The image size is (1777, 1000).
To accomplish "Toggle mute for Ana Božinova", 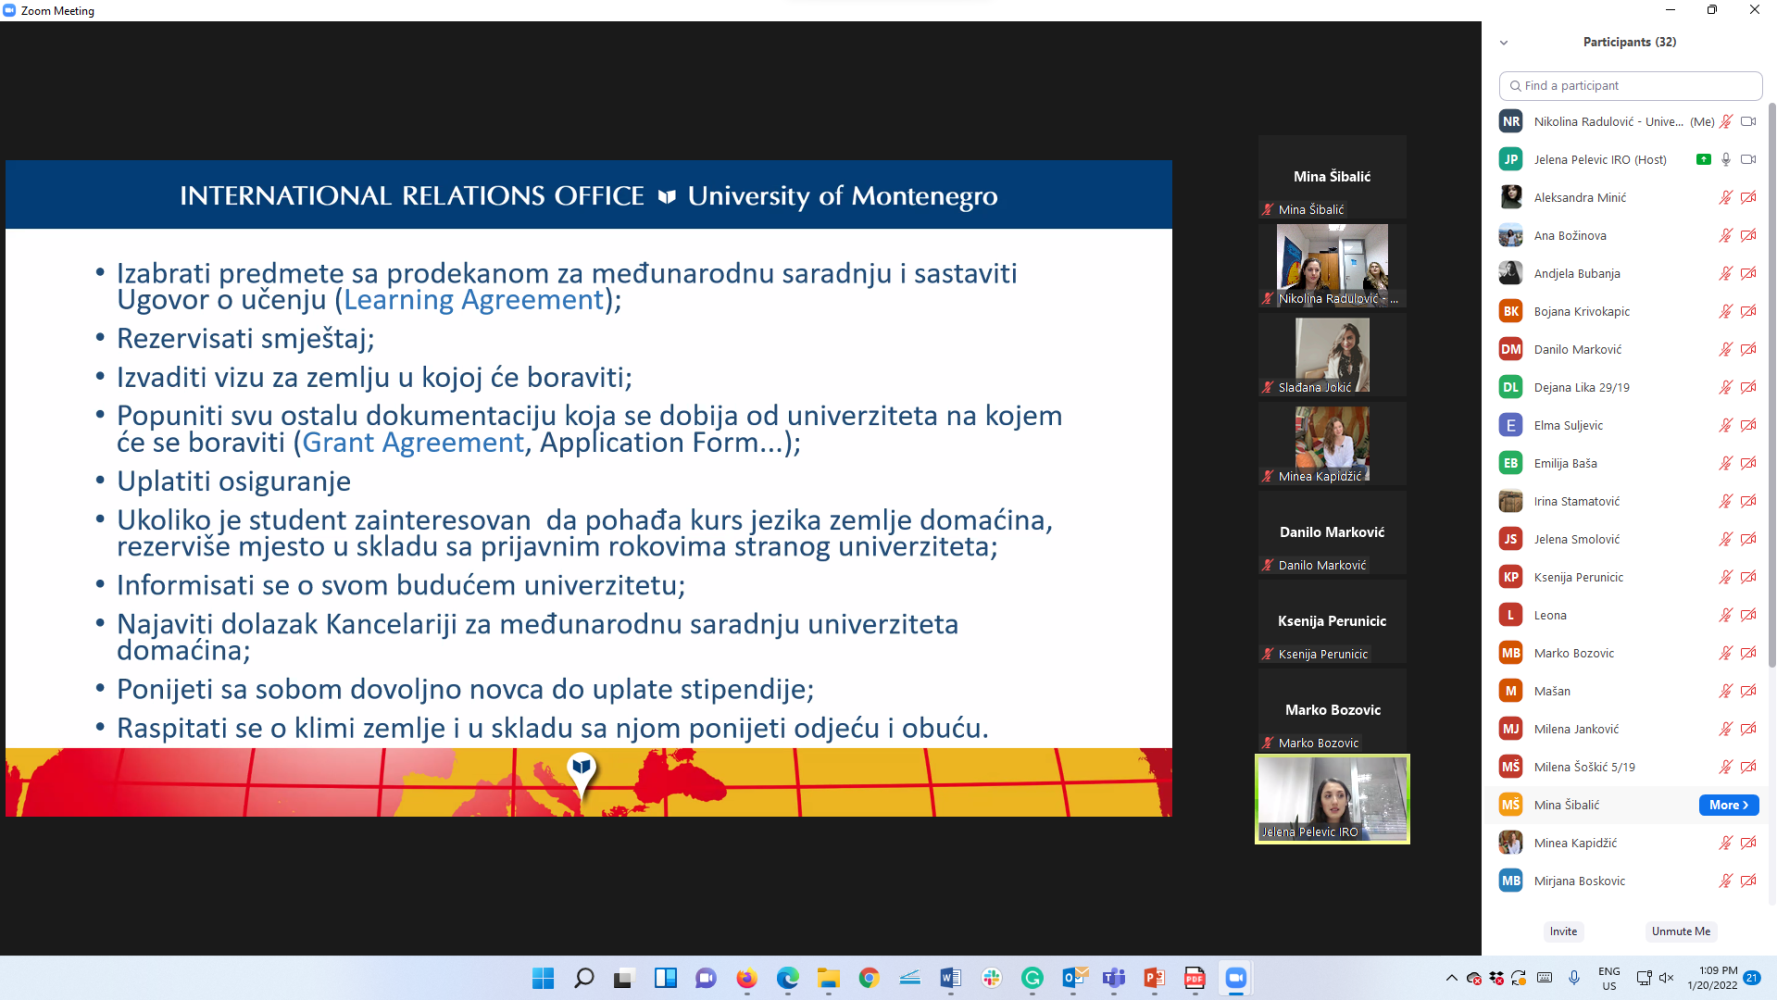I will tap(1724, 235).
